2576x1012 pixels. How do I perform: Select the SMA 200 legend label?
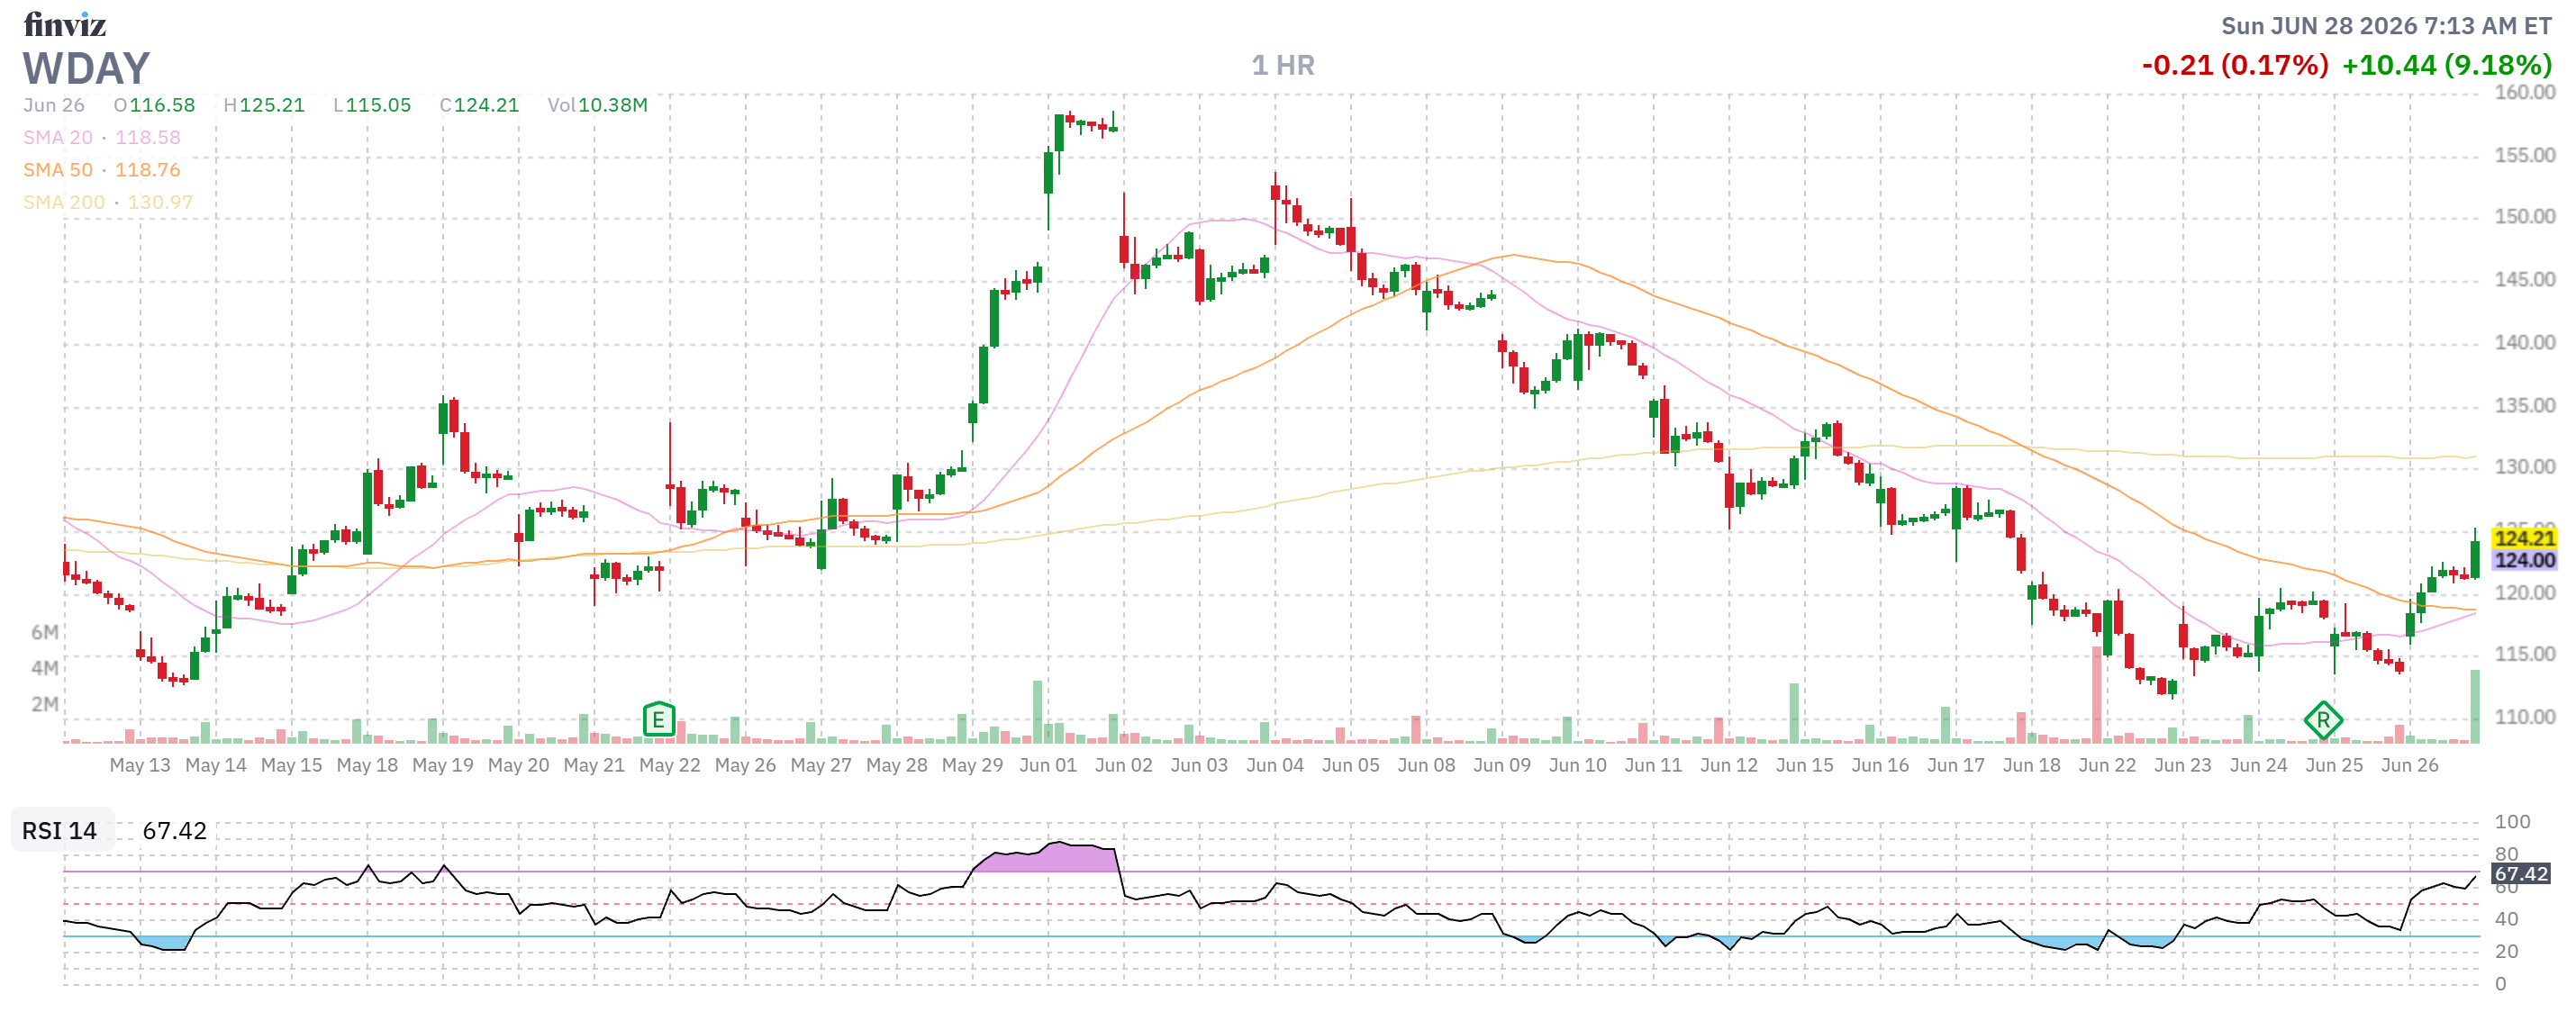point(64,202)
